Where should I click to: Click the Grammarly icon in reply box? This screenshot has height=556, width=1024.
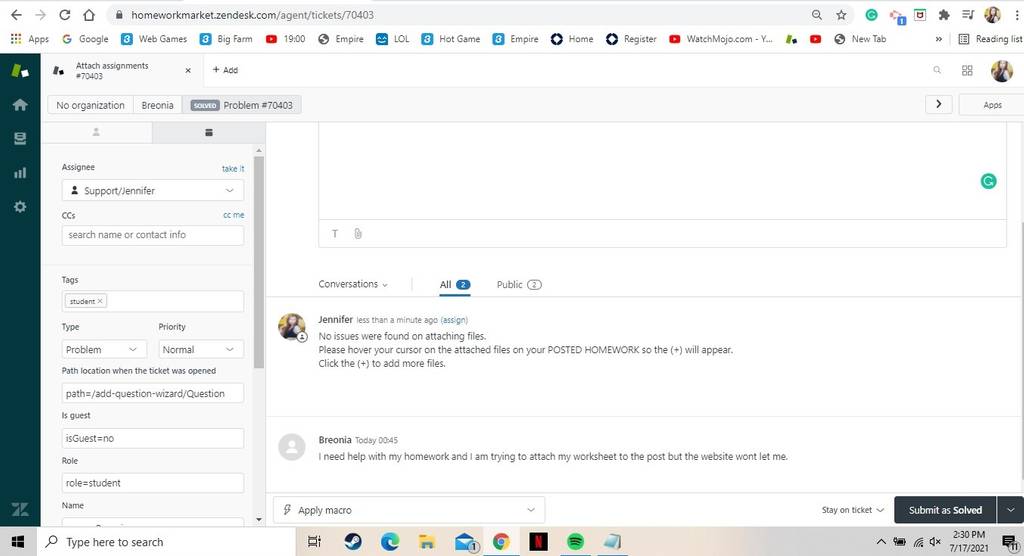988,181
